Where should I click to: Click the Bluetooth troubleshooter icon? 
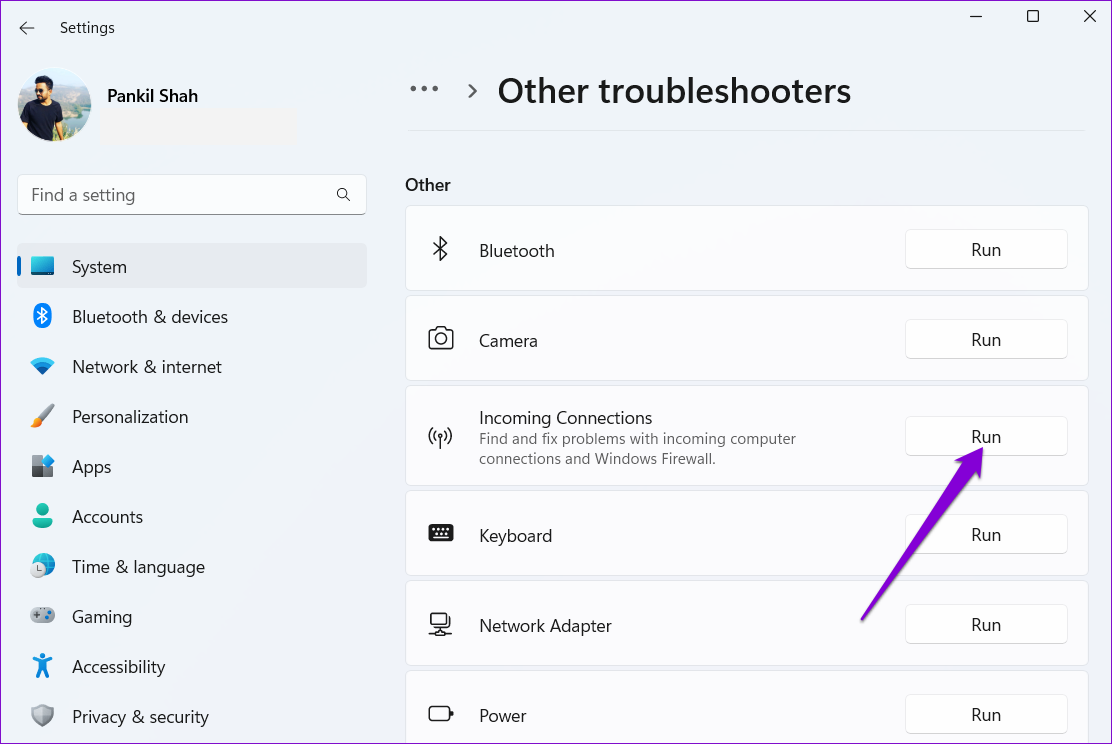point(440,249)
